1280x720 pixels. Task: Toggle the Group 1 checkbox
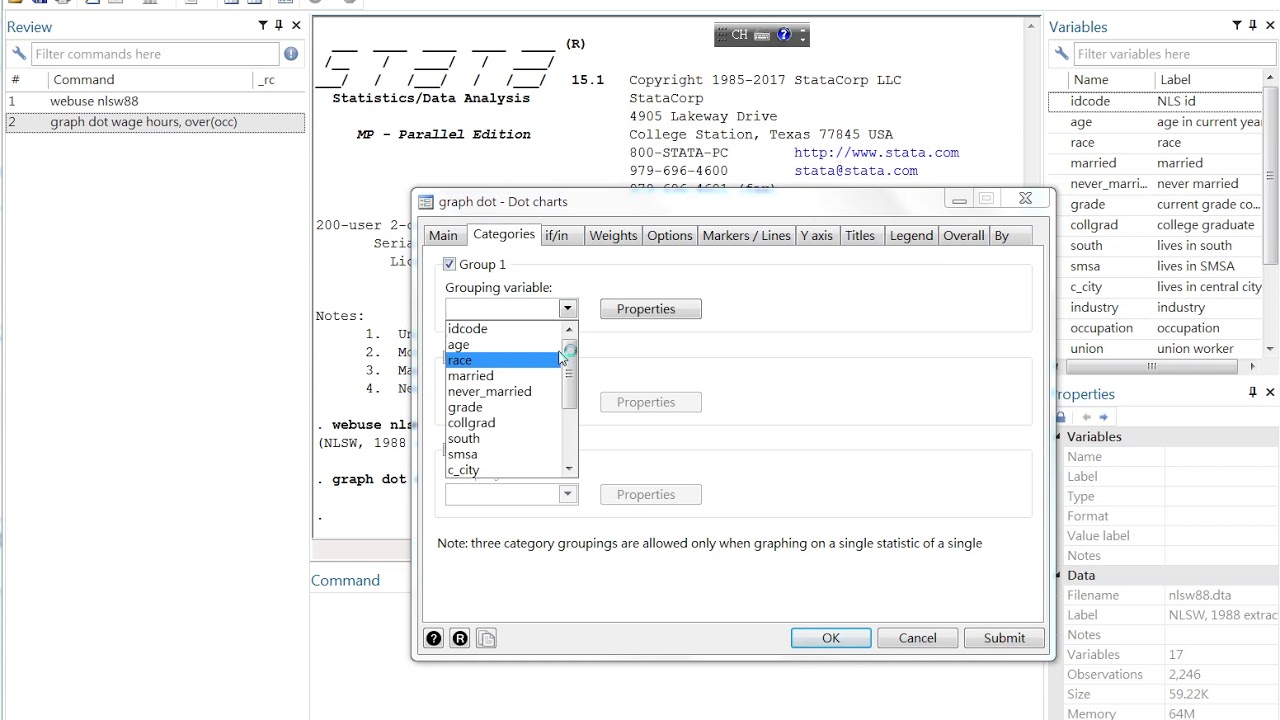(x=450, y=264)
